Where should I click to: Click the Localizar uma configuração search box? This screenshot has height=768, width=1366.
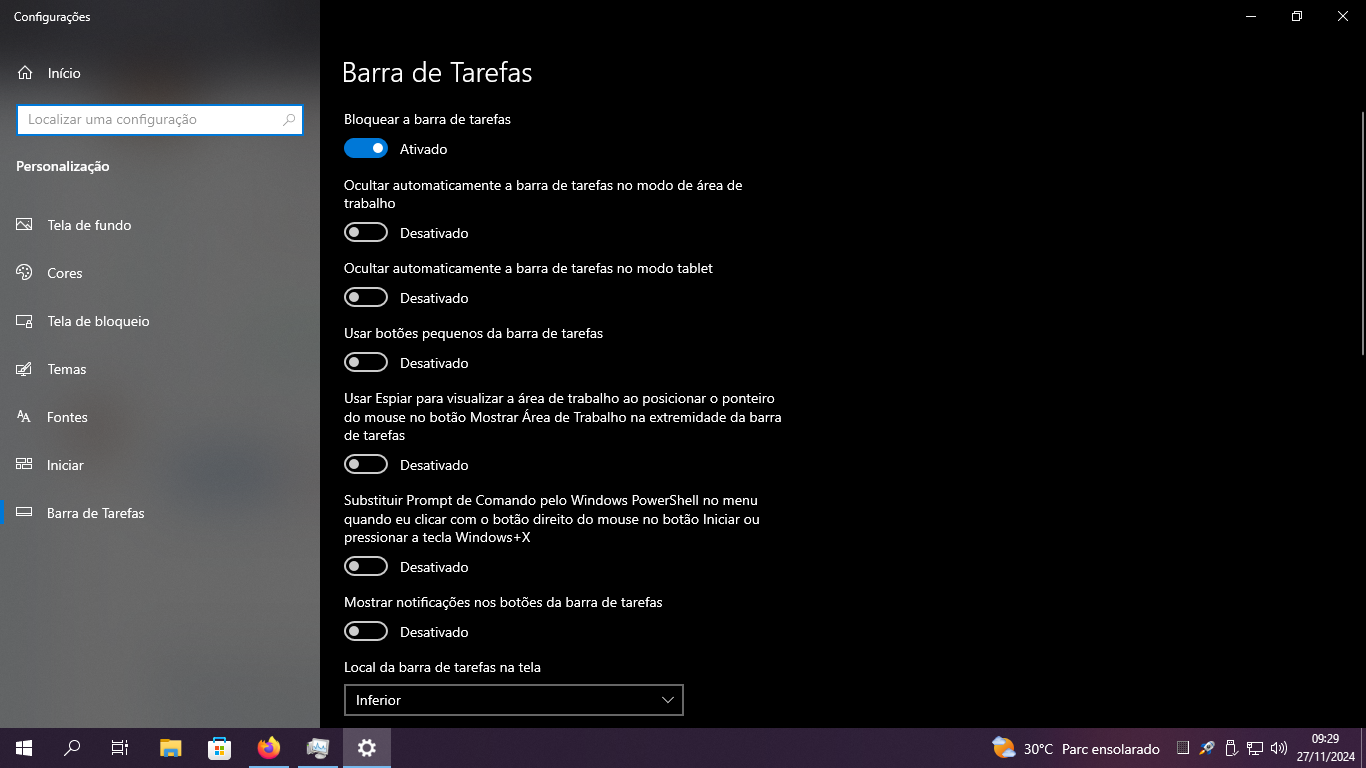point(160,120)
